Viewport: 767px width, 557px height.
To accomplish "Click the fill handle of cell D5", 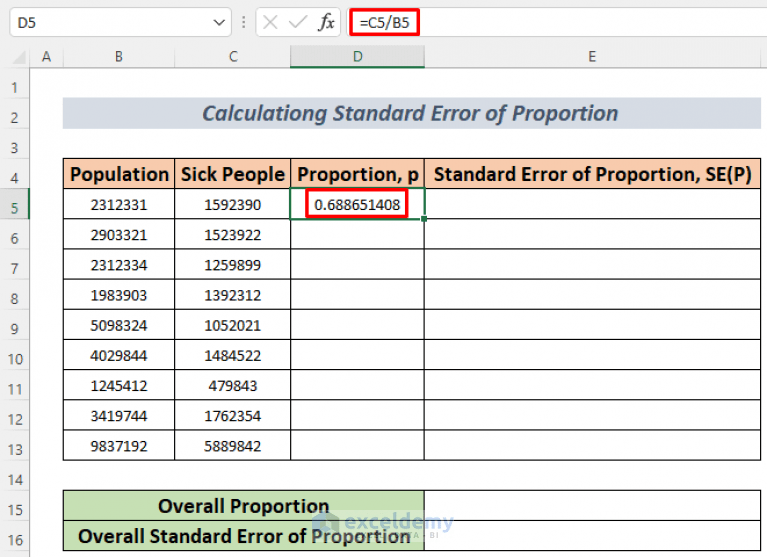I will pos(424,219).
